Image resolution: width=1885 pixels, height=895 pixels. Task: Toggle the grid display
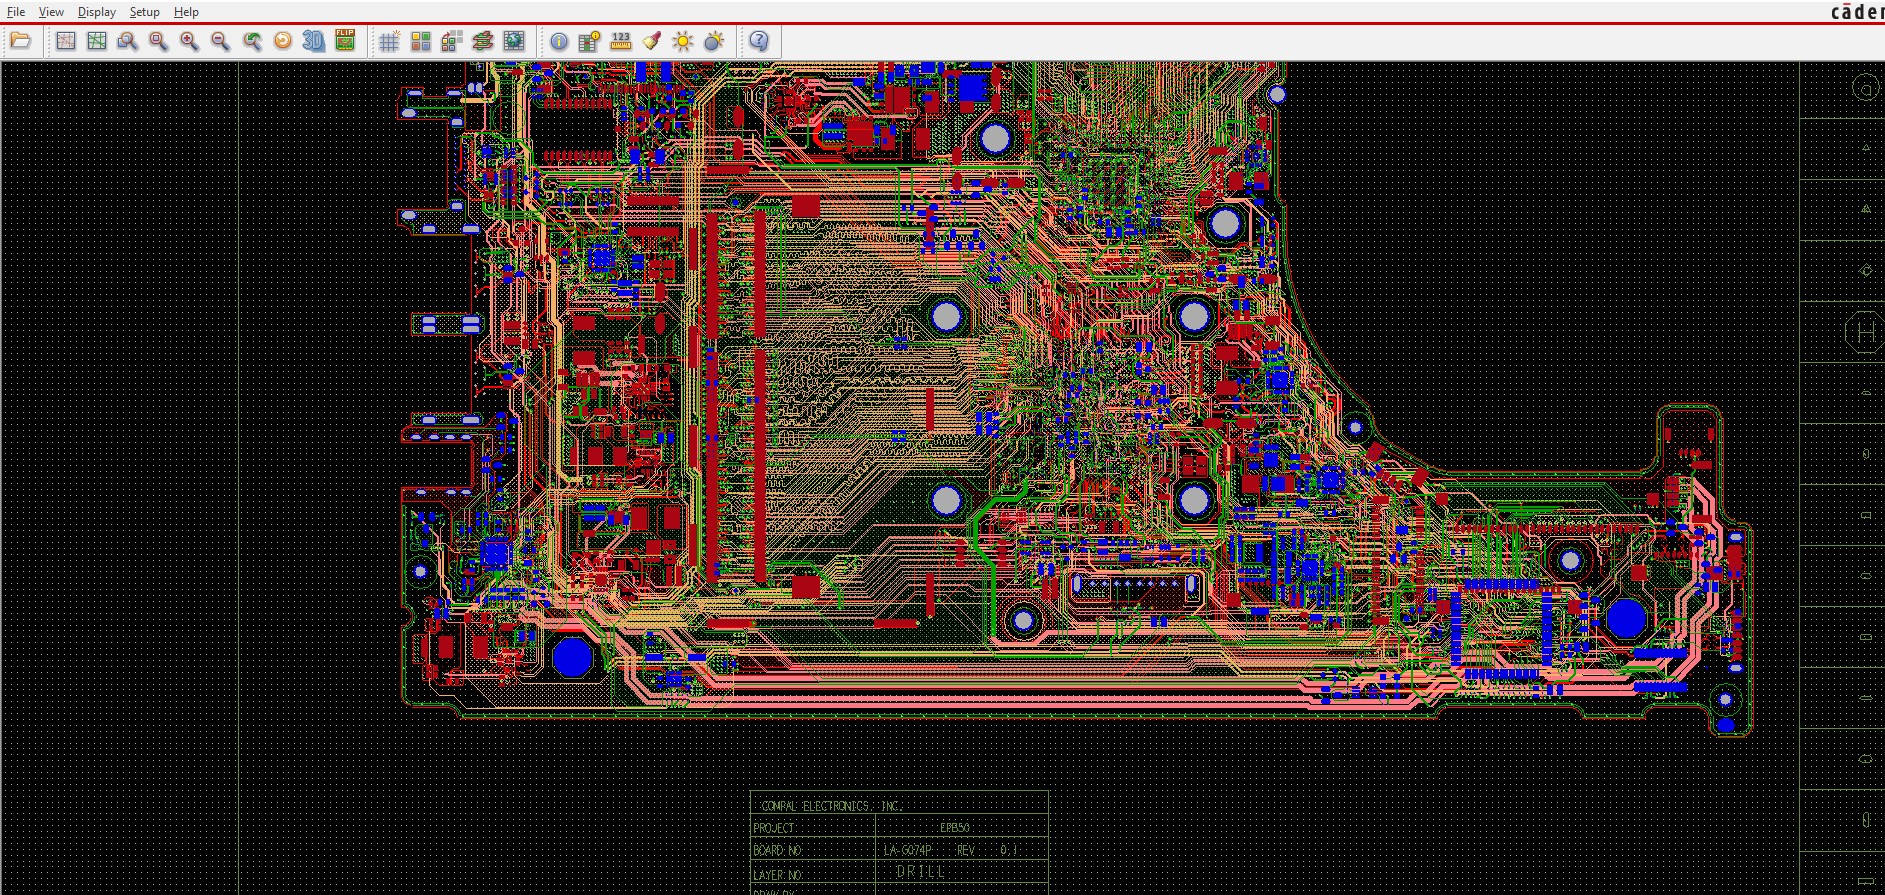(x=389, y=41)
